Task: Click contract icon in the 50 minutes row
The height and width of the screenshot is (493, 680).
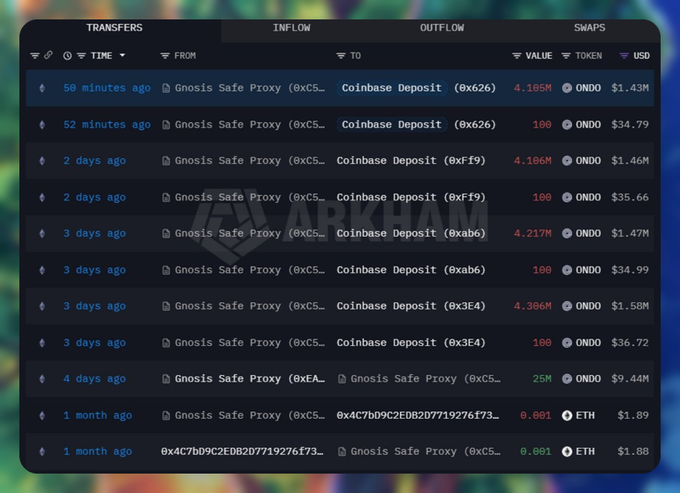Action: 166,88
